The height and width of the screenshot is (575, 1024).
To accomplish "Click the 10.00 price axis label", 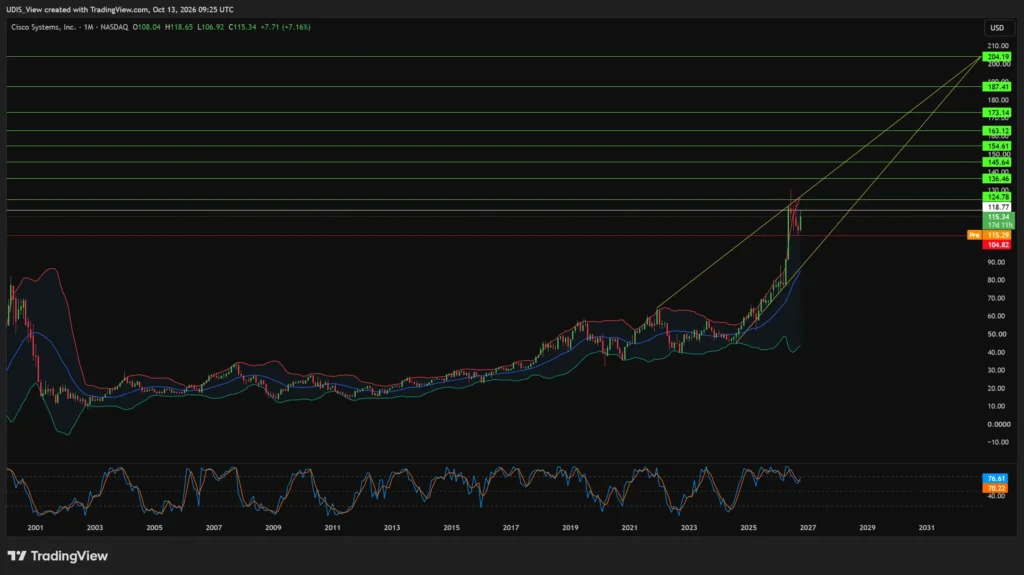I will (x=997, y=406).
